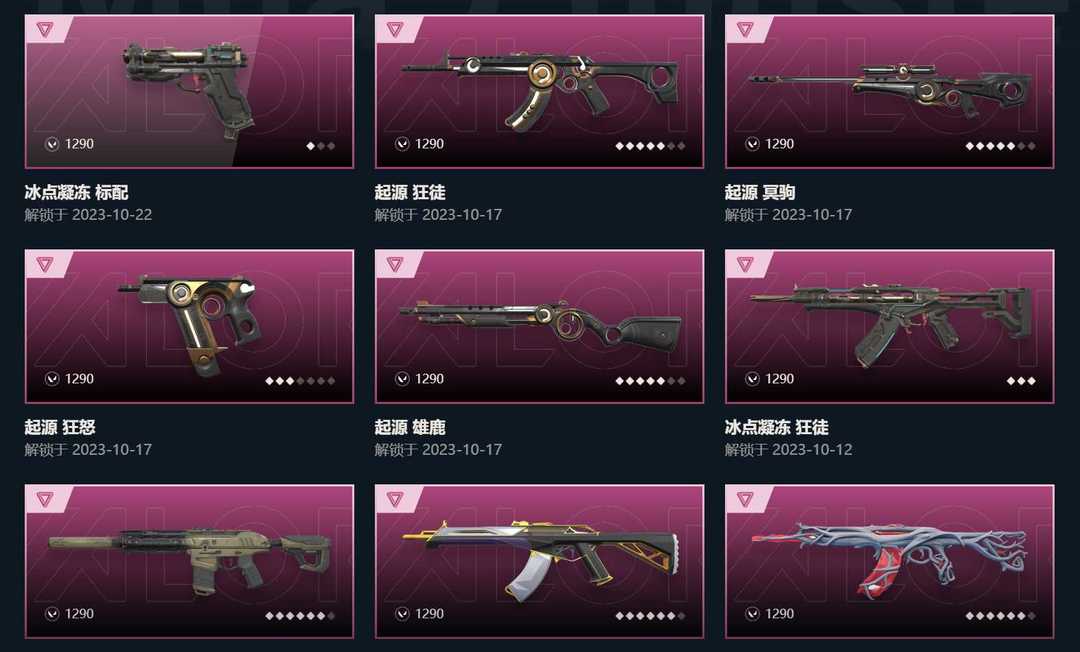
Task: Click the unlock date 2023-10-22 text
Action: 112,215
